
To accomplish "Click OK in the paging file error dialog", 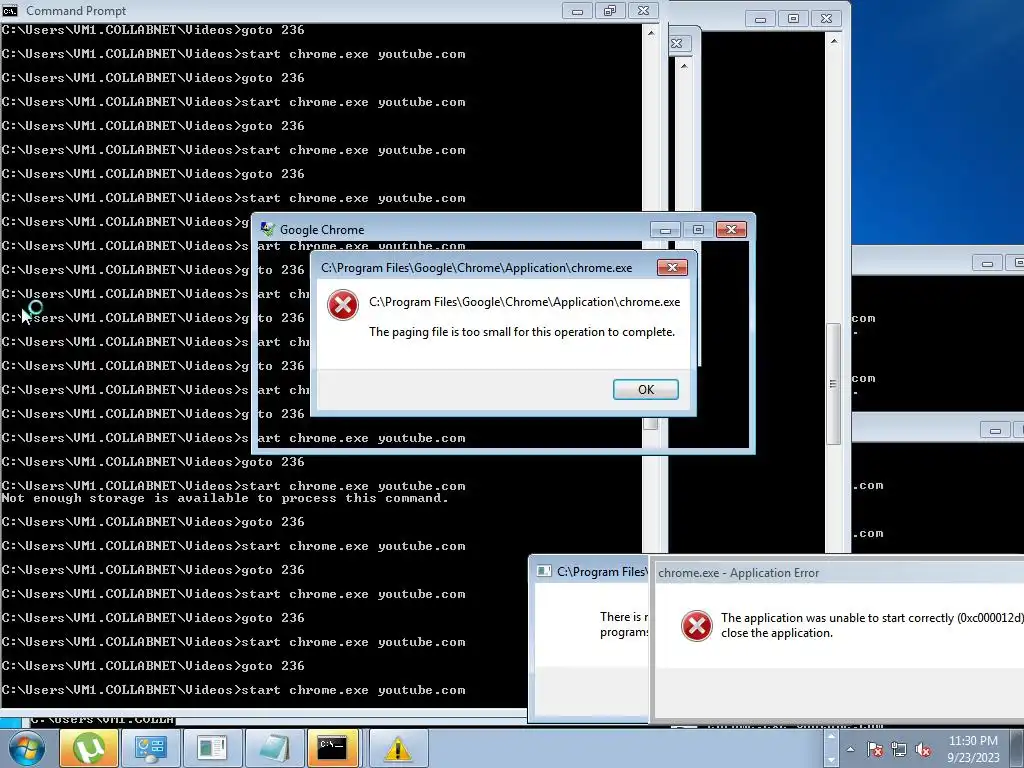I will click(x=645, y=389).
